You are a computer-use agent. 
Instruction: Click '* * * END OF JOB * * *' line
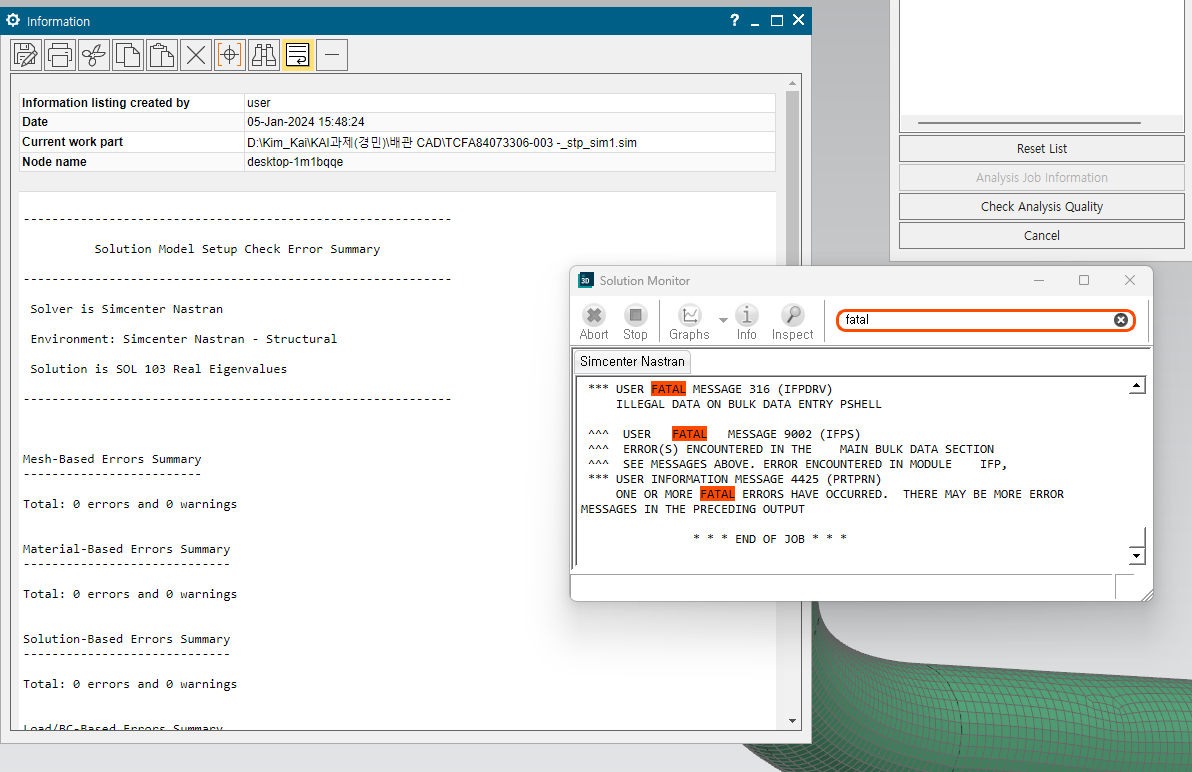coord(769,539)
